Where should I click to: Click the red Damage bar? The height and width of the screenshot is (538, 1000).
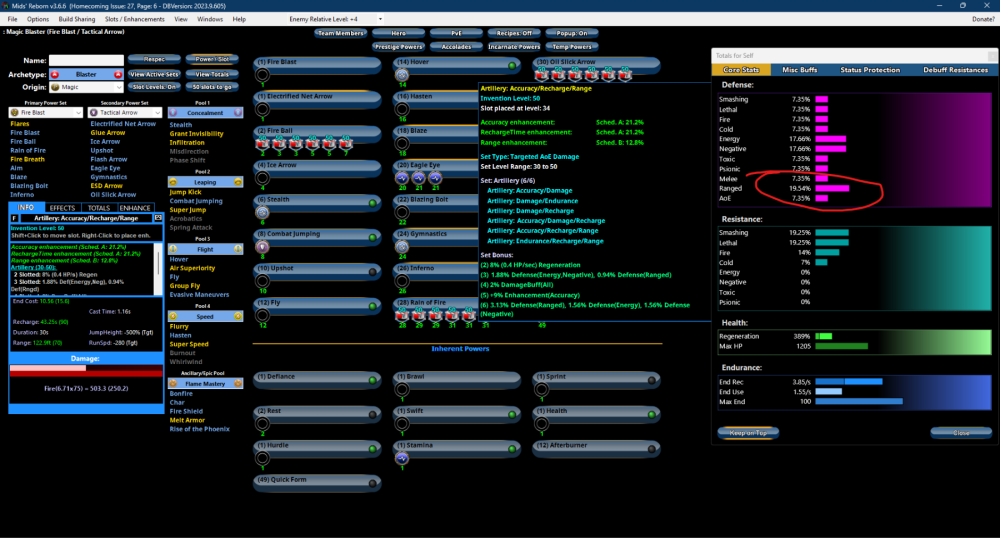pos(85,369)
